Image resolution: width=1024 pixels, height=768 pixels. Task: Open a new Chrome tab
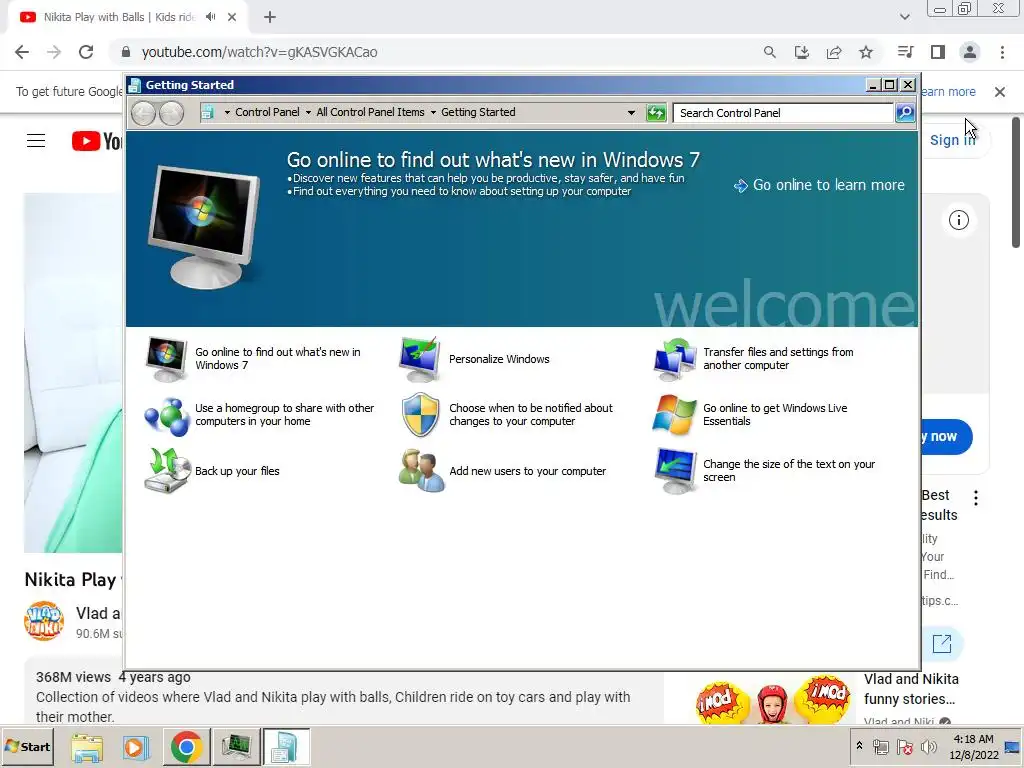click(270, 17)
